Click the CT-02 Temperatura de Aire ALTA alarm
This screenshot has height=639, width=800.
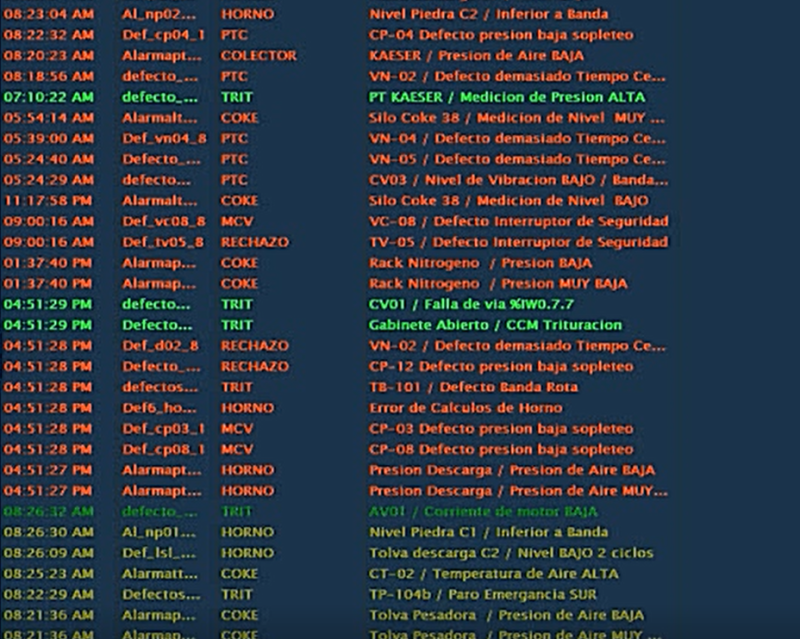[x=493, y=574]
